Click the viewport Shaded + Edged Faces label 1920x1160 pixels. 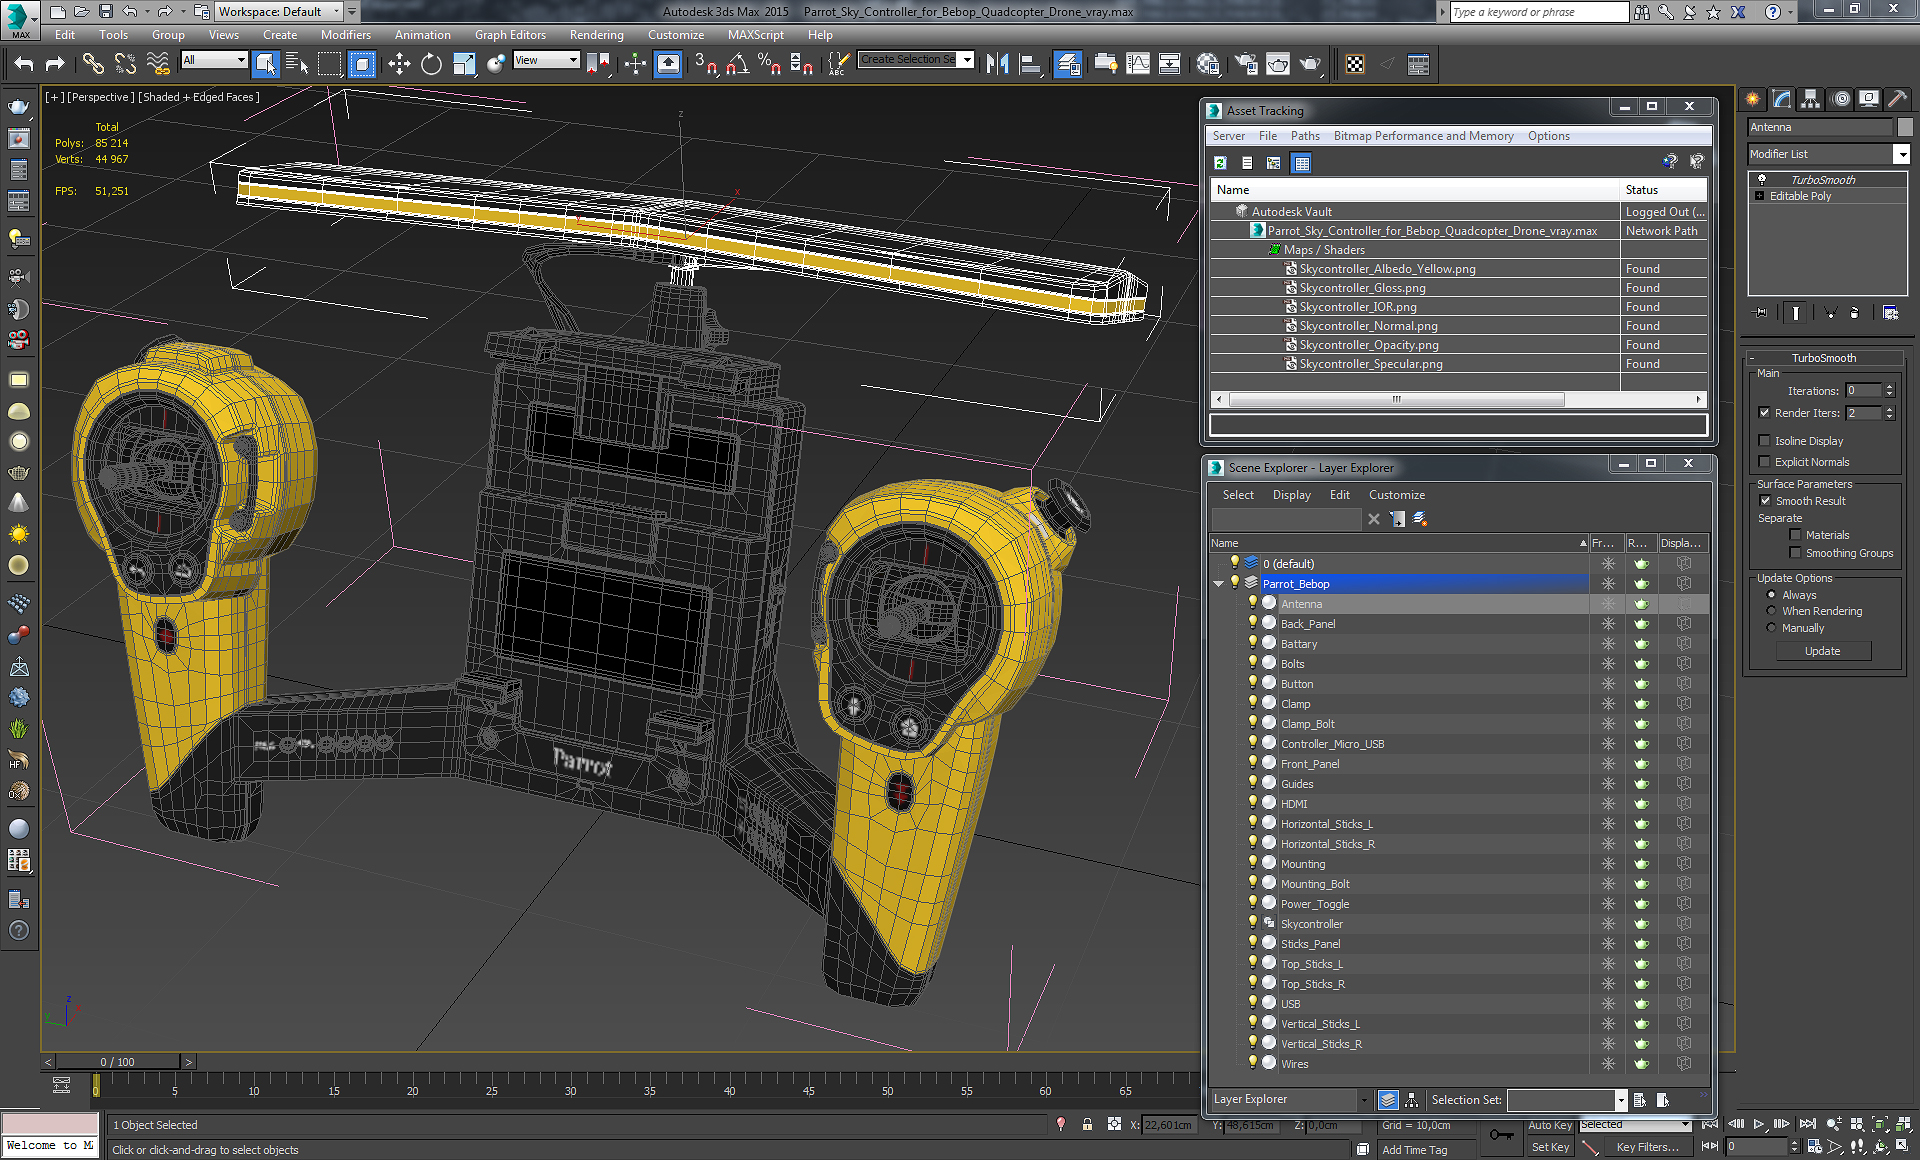(199, 97)
